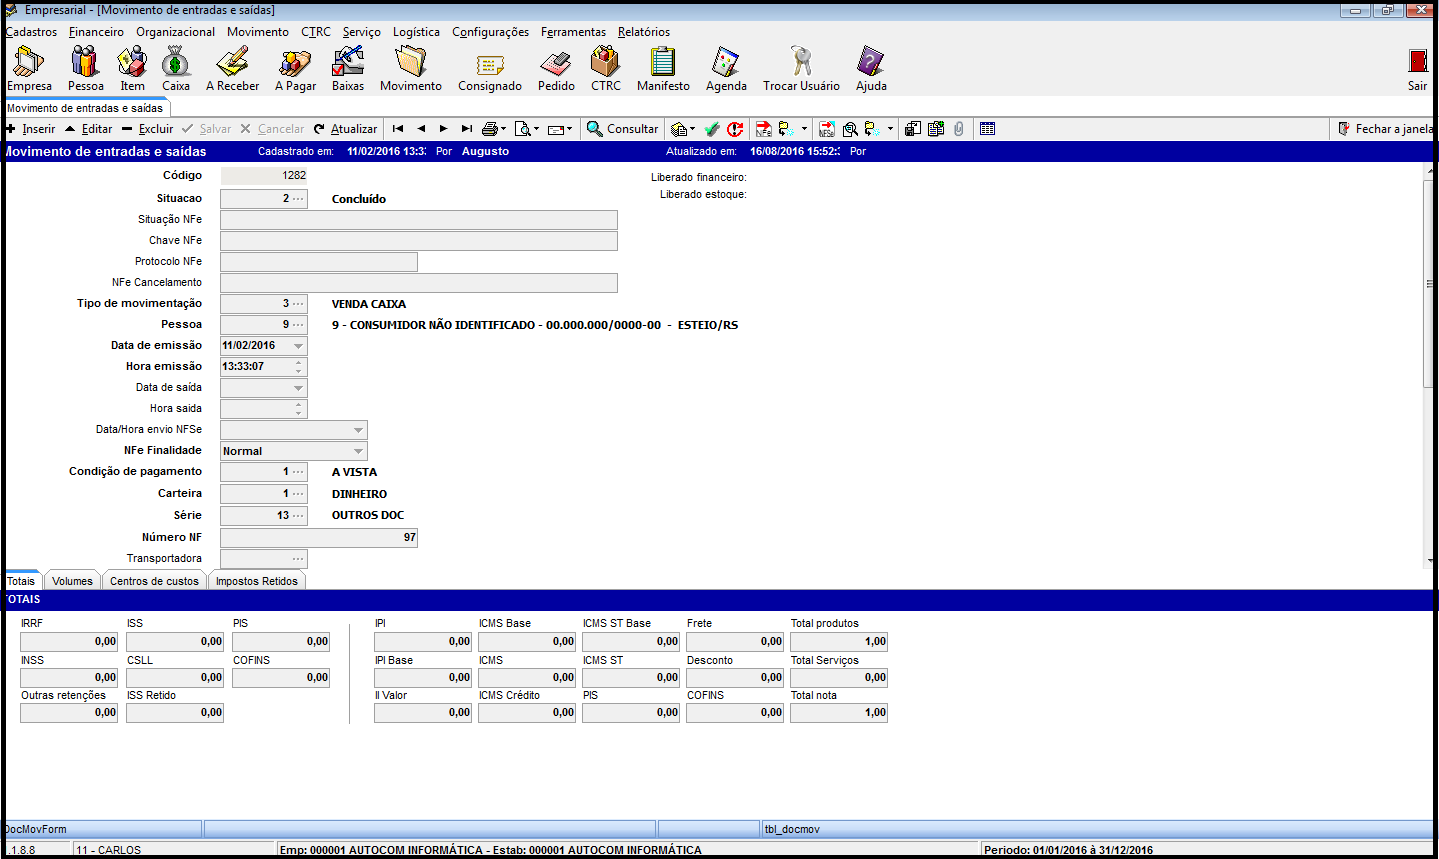Click the Trocar Usuário keys icon
Screen dimensions: 1439x859
[801, 69]
